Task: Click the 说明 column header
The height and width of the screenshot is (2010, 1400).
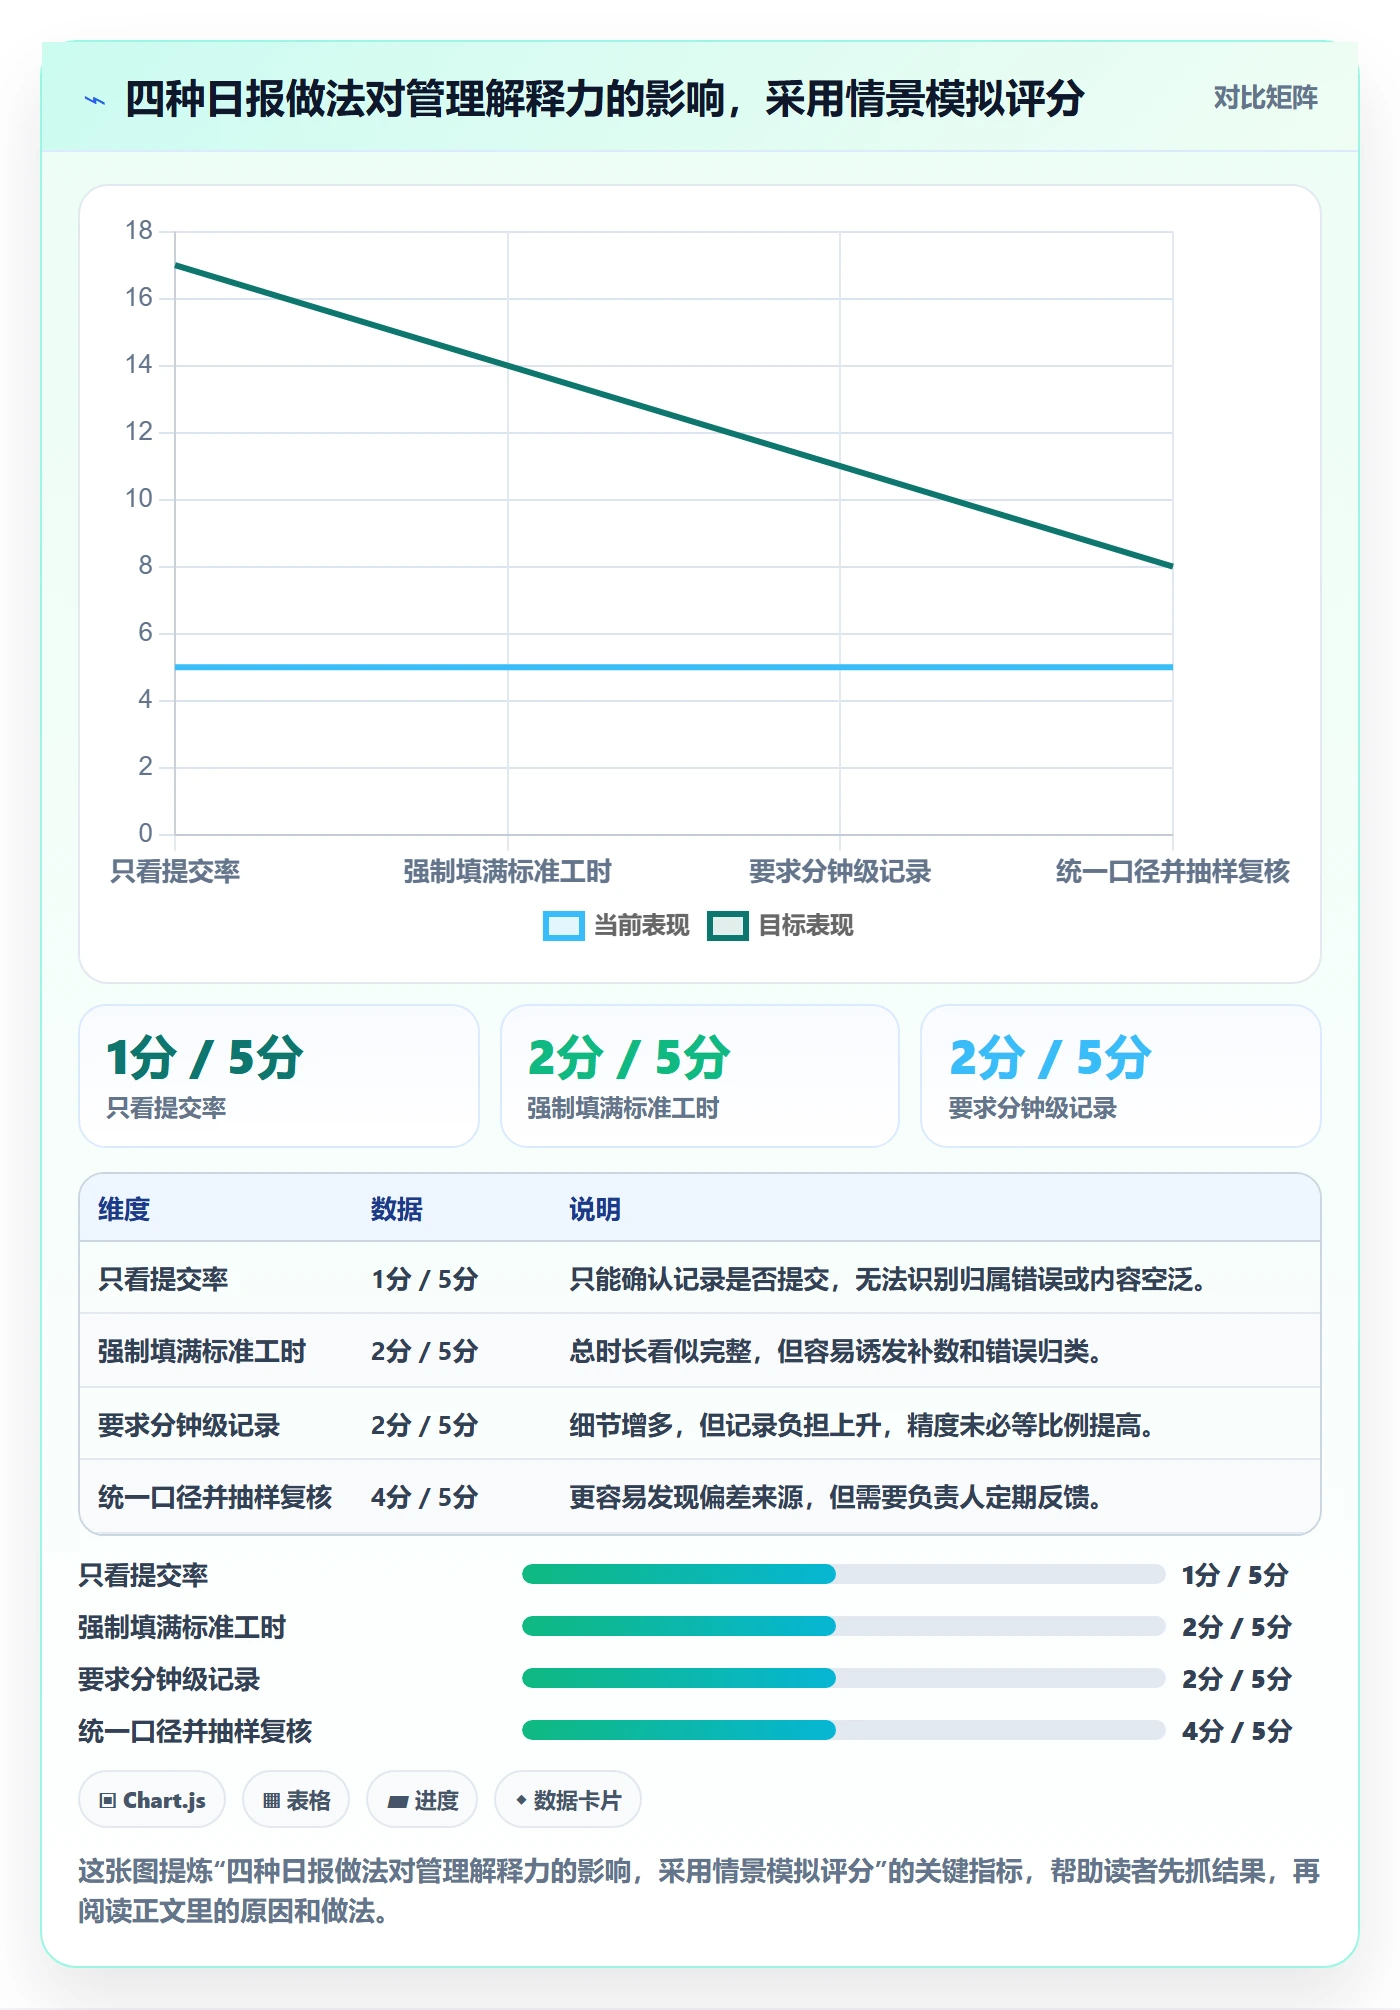Action: 595,1209
